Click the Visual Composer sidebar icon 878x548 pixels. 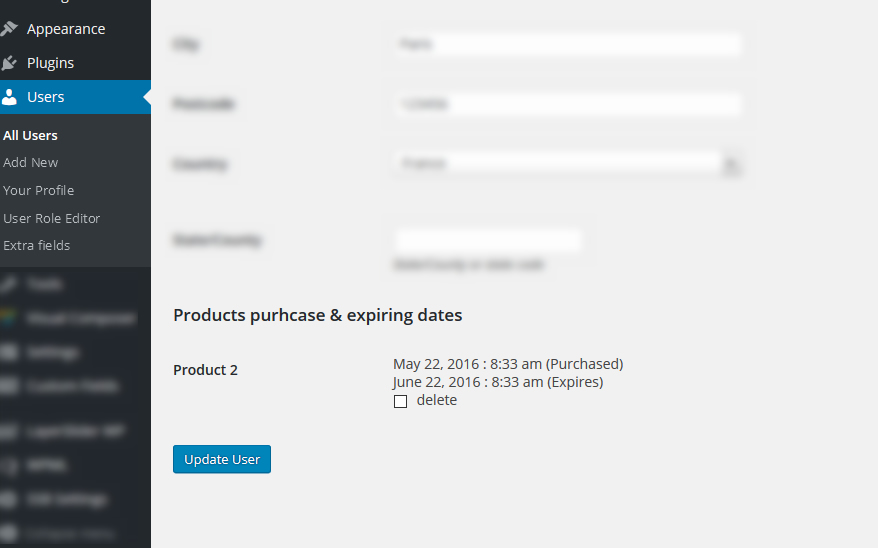point(10,318)
